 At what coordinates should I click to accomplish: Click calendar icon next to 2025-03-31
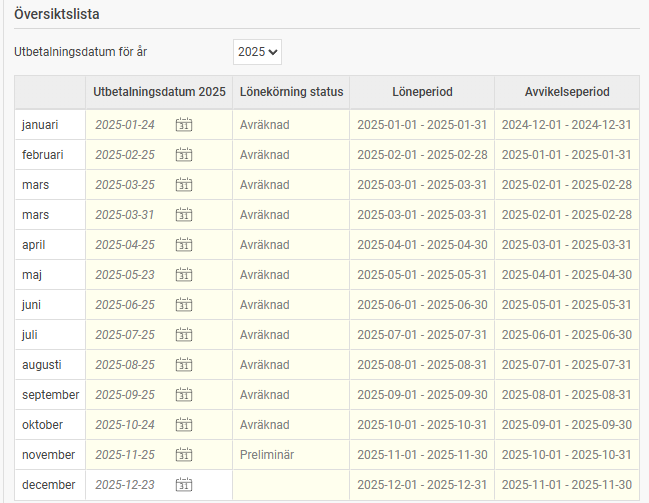[x=183, y=215]
